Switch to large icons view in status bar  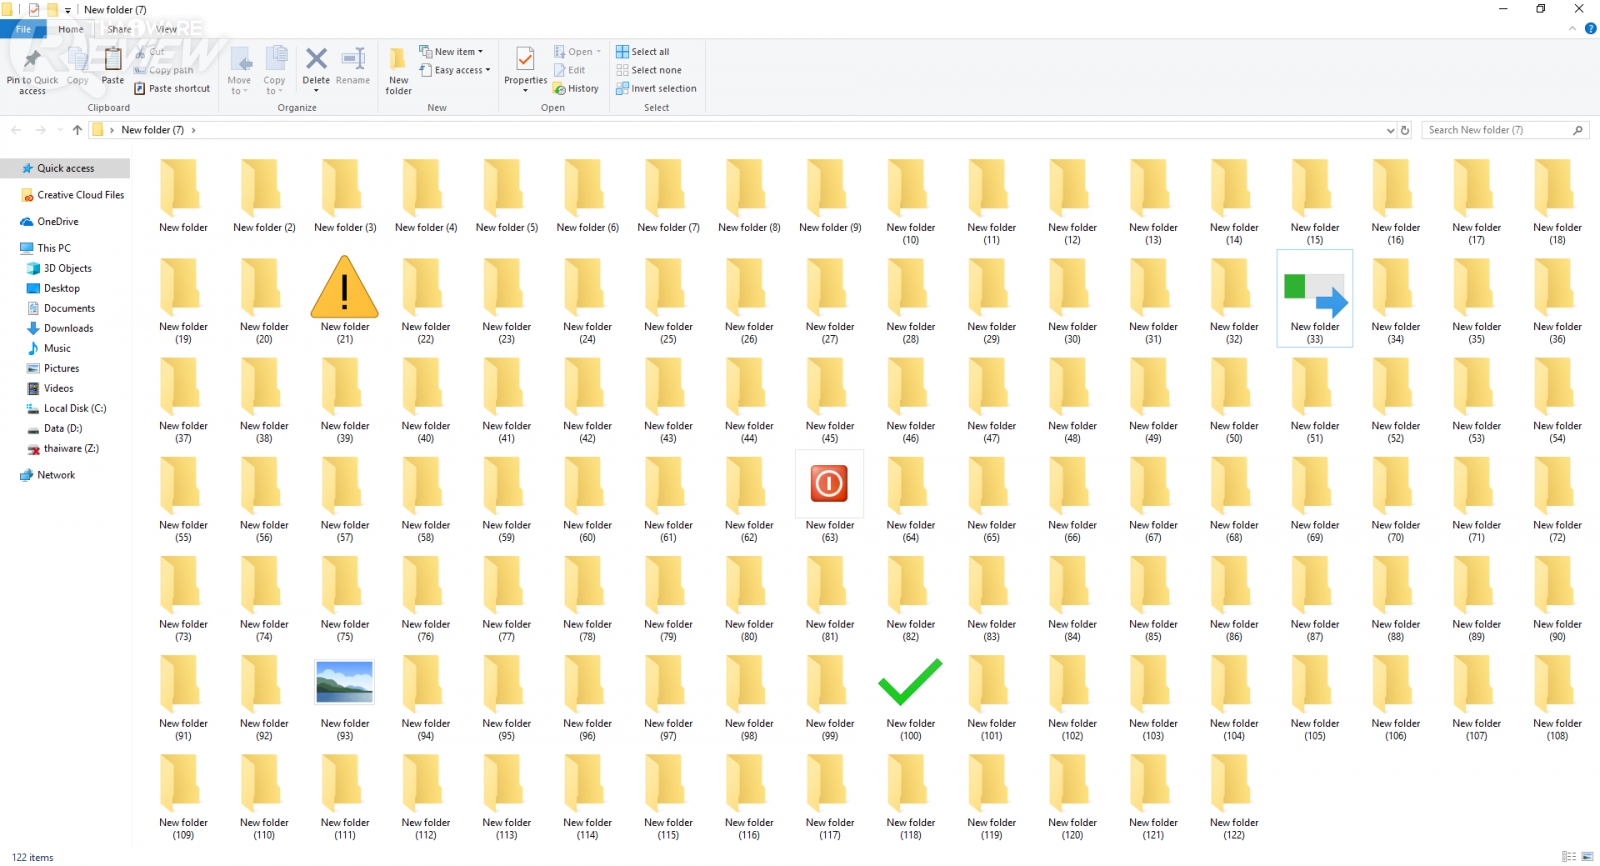coord(1587,857)
